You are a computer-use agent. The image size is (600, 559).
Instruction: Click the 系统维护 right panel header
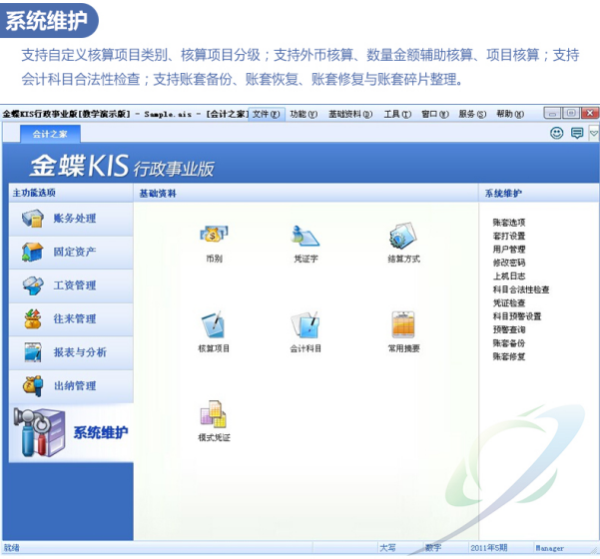click(x=503, y=193)
